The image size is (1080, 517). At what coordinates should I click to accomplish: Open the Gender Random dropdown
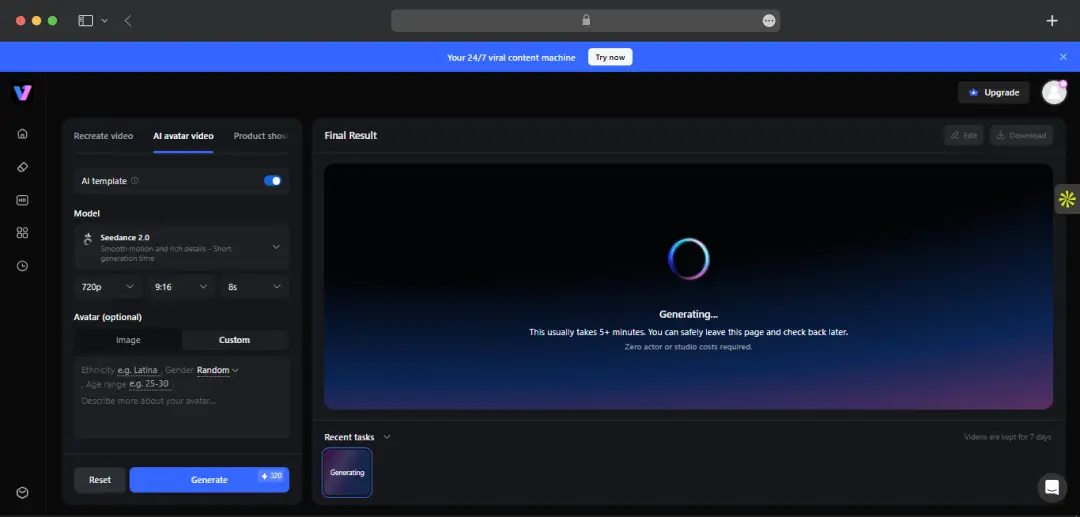(x=218, y=370)
